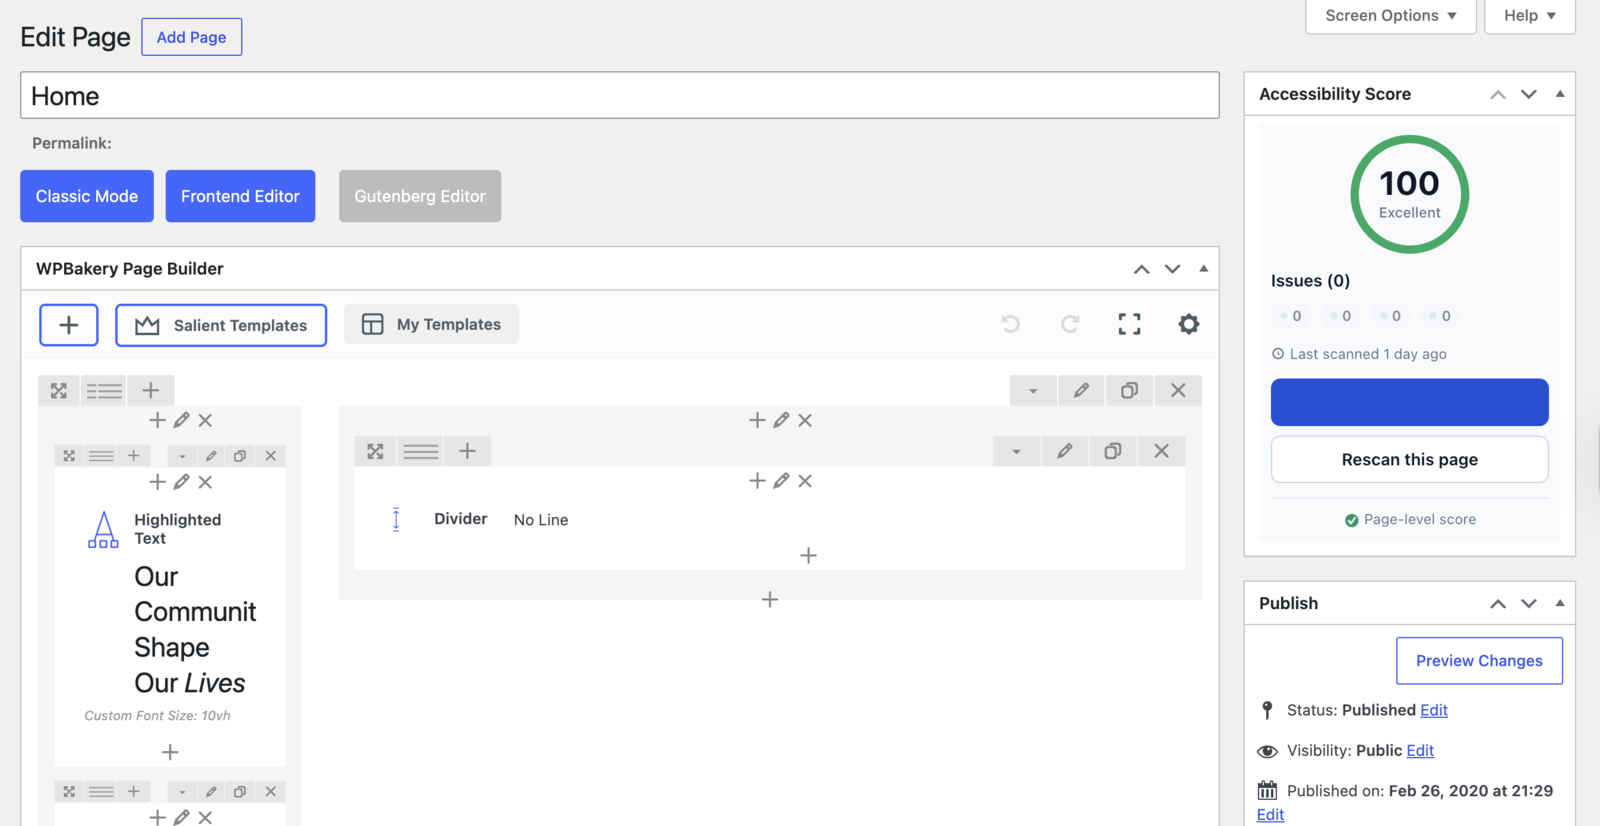Screen dimensions: 1600x826
Task: Click the Add Page button
Action: click(x=192, y=37)
